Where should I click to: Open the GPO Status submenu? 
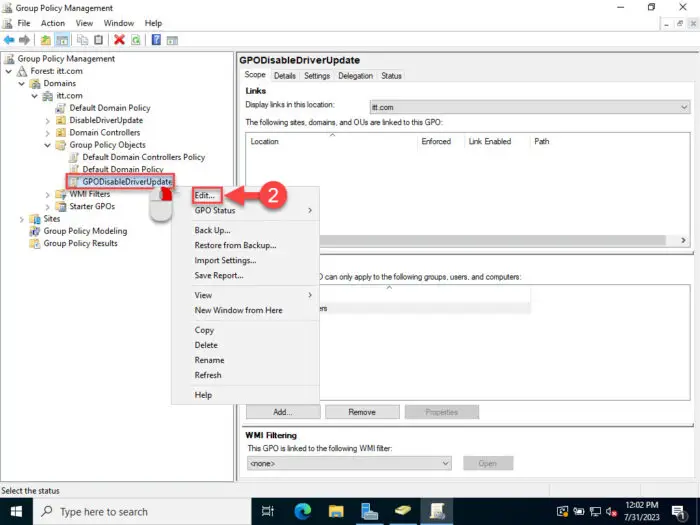(x=246, y=210)
